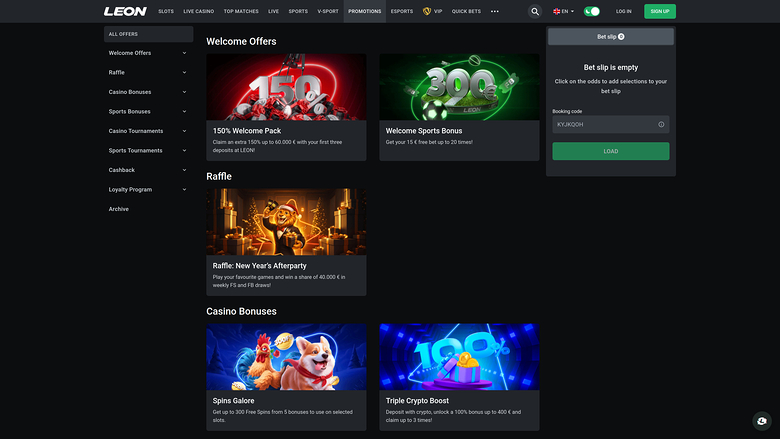
Task: Click the Bet slip tab header
Action: point(610,36)
